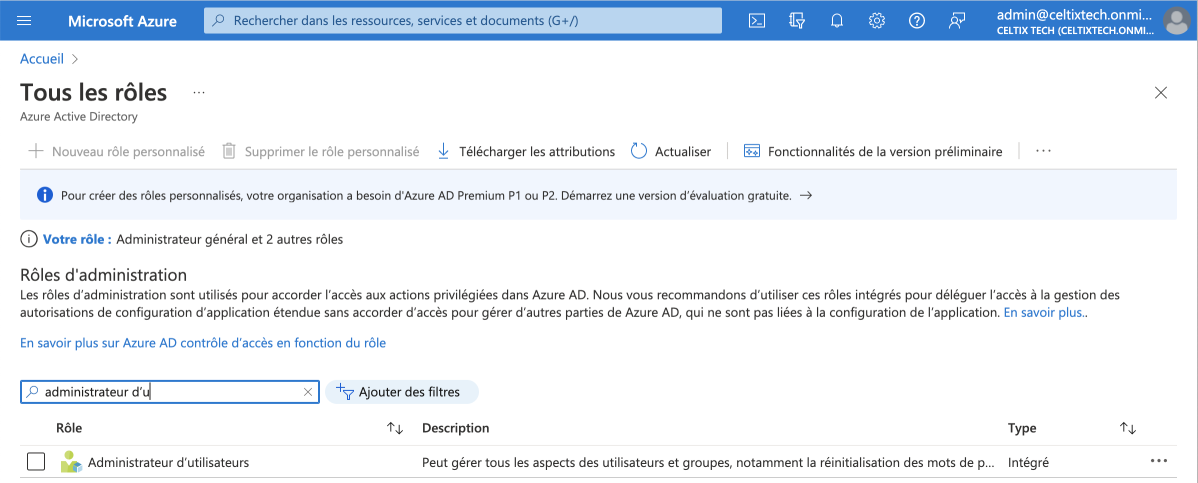Click Ajouter des filtres
1198x483 pixels.
402,392
